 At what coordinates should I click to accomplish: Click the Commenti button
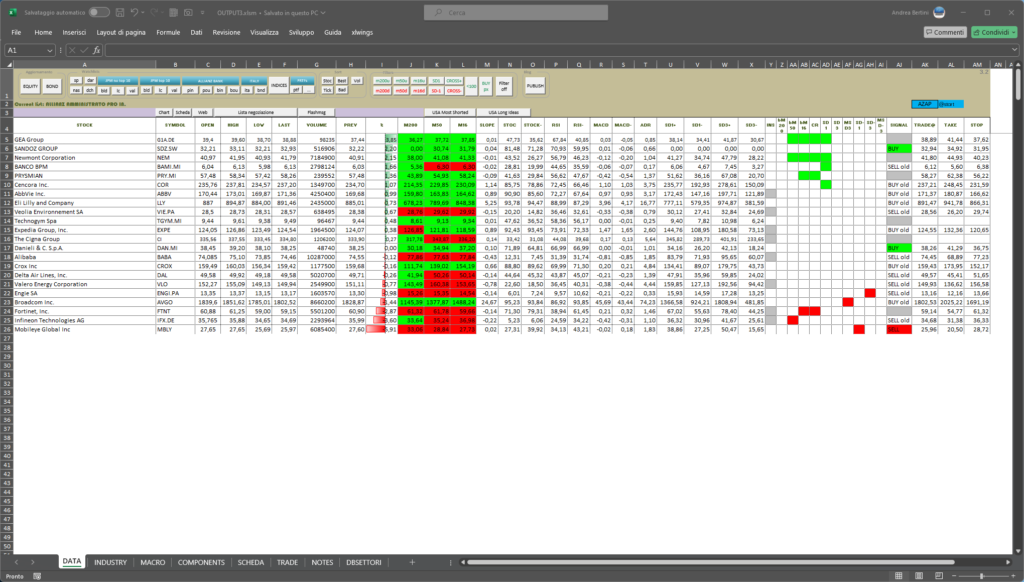[945, 32]
